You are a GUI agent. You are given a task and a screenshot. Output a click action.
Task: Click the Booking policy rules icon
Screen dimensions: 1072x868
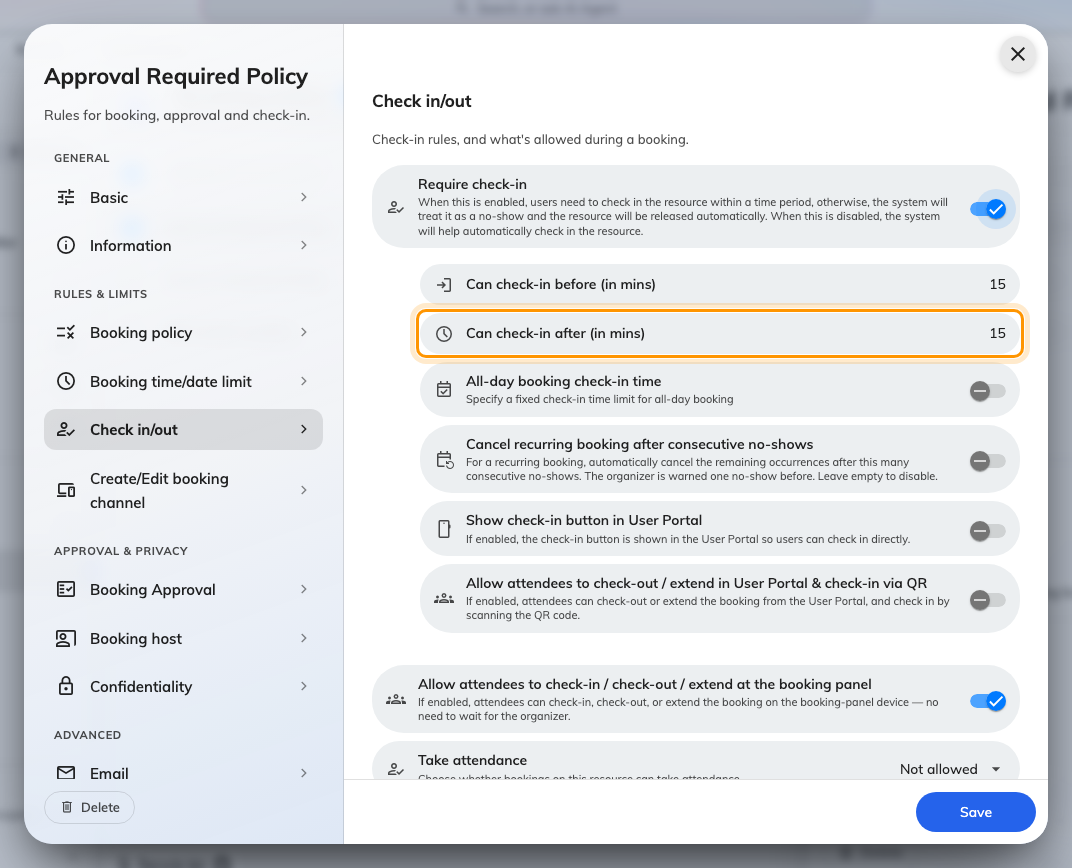pos(66,333)
